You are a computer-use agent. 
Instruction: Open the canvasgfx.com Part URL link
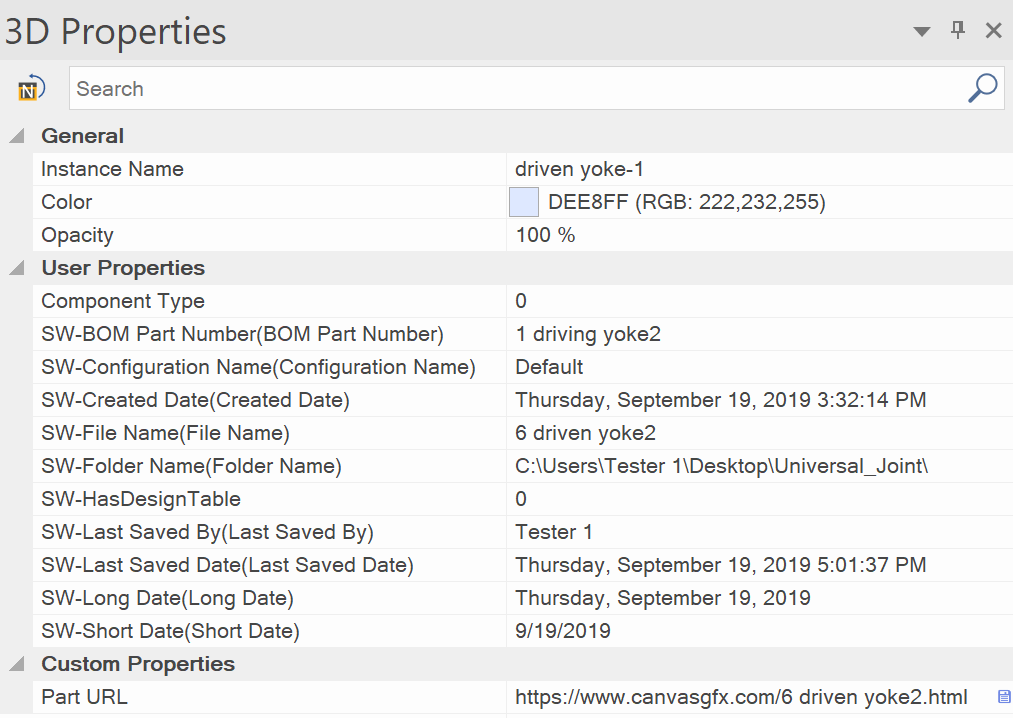(x=741, y=697)
